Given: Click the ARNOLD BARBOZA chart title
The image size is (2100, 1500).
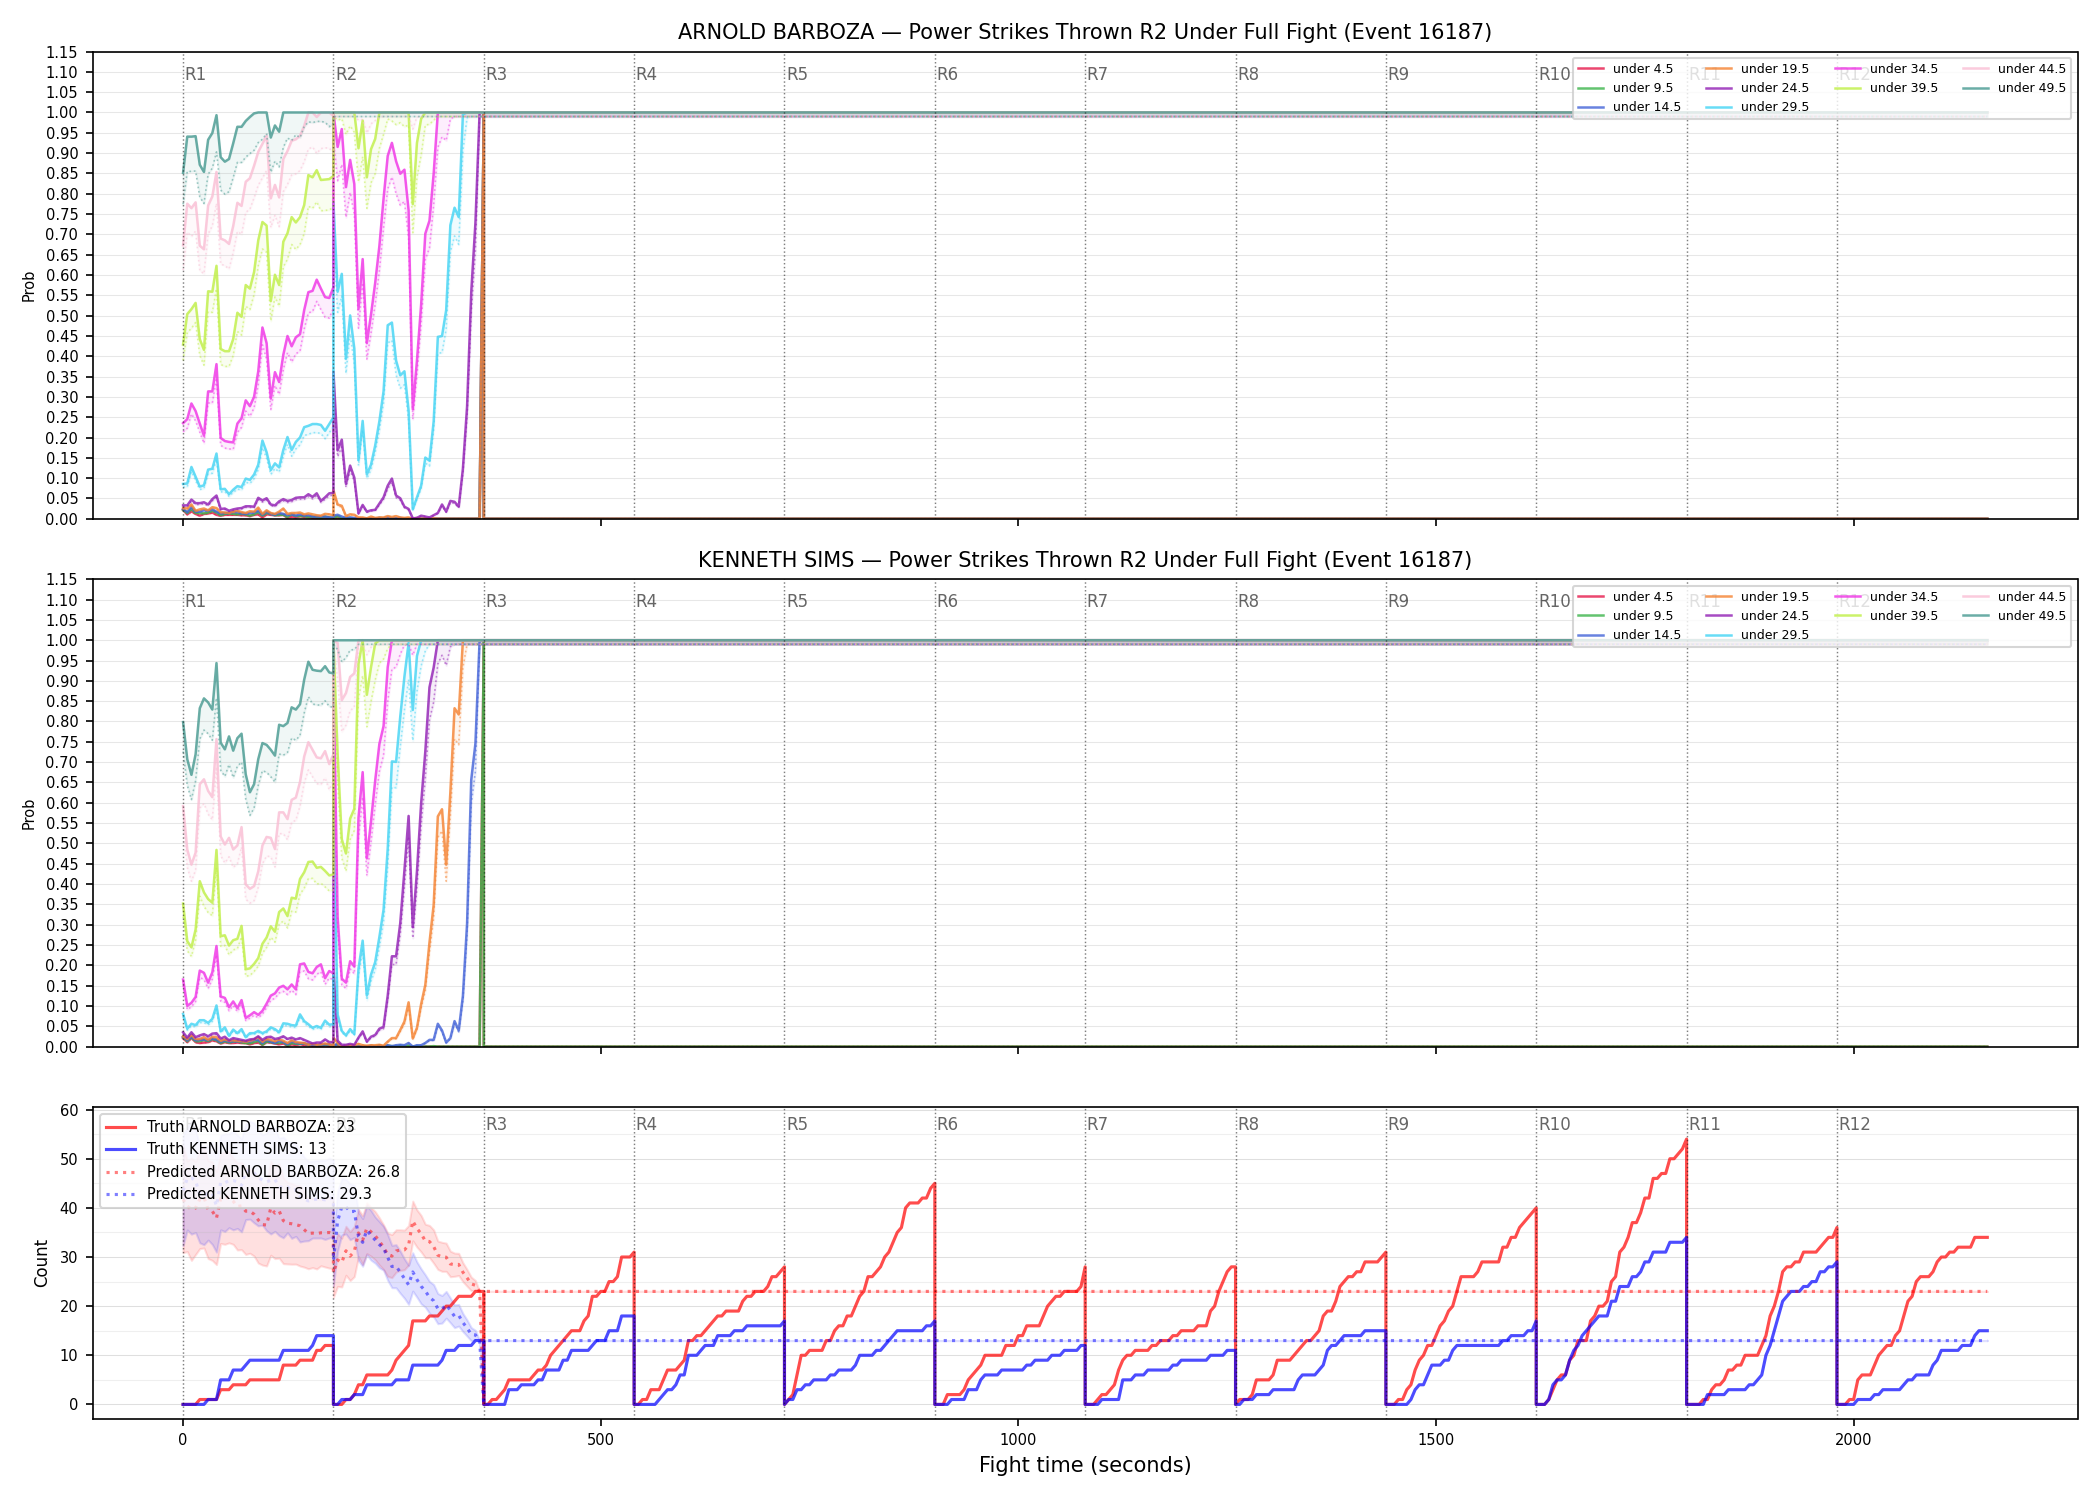Looking at the screenshot, I should (x=1085, y=32).
